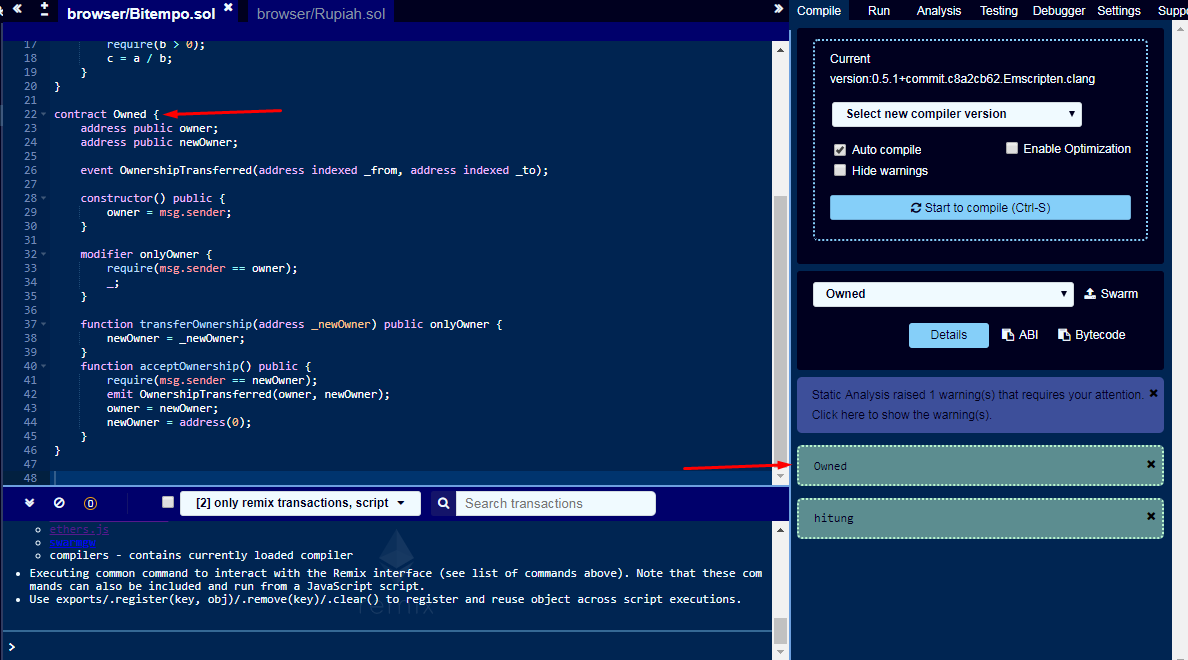The width and height of the screenshot is (1188, 660).
Task: Enable the Optimization checkbox
Action: [1011, 149]
